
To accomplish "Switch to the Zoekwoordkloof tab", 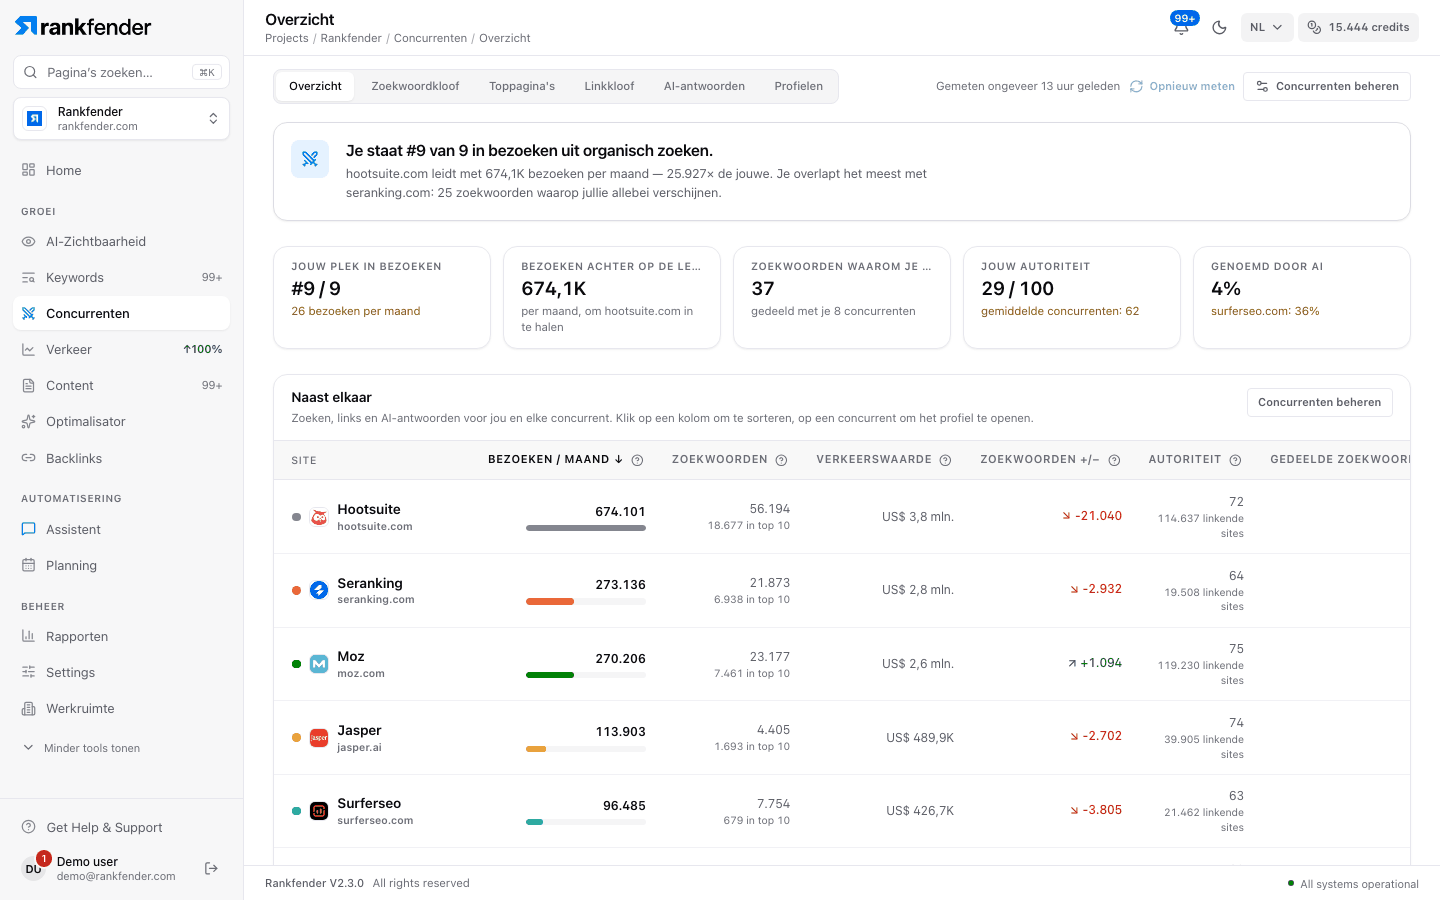I will pos(415,86).
